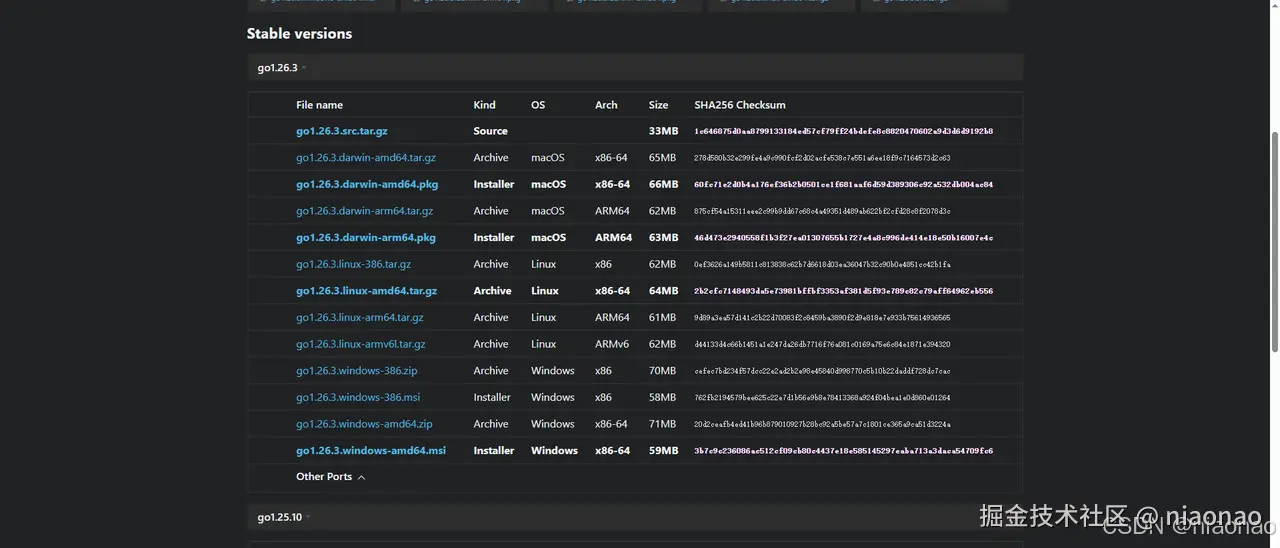Download go1.26.3.linux-amd64.tar.gz

point(366,291)
